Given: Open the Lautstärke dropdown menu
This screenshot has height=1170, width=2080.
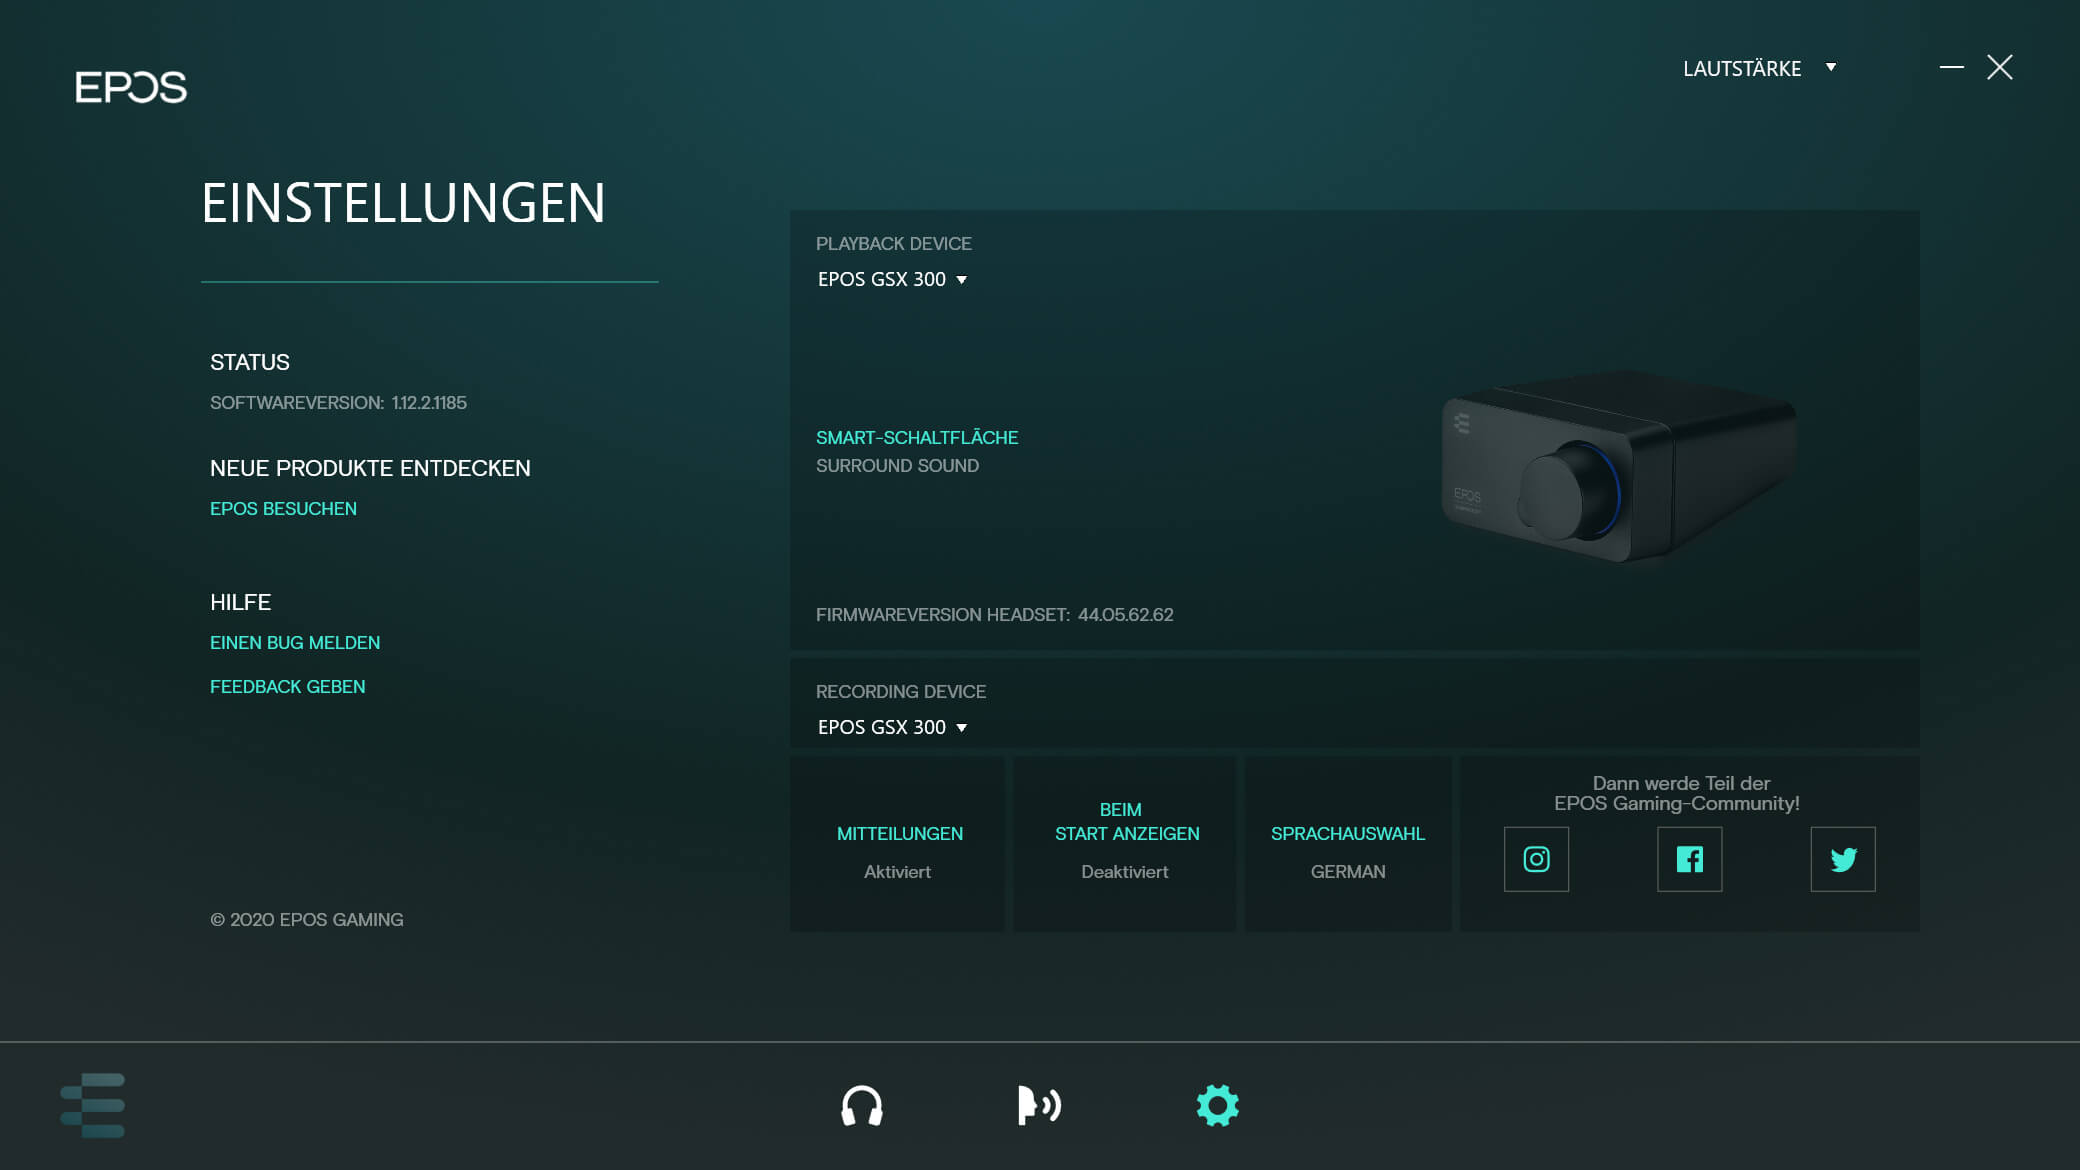Looking at the screenshot, I should click(1759, 68).
